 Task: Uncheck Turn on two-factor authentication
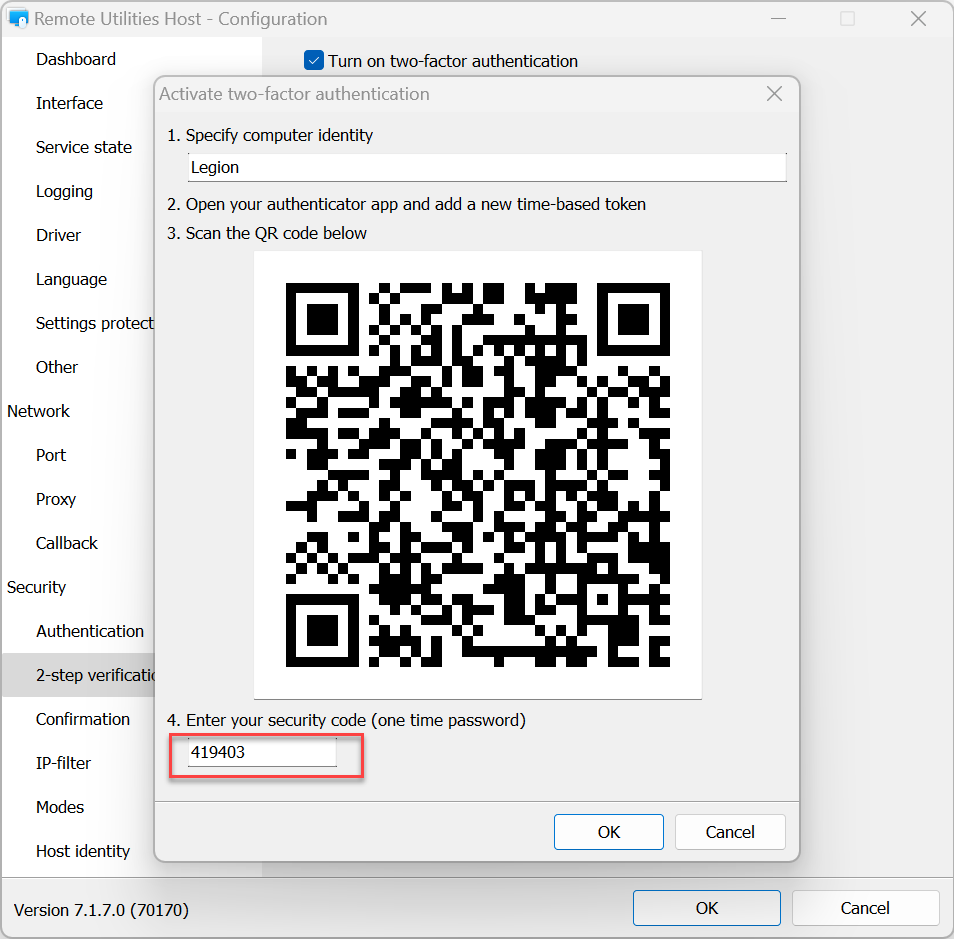click(x=314, y=61)
